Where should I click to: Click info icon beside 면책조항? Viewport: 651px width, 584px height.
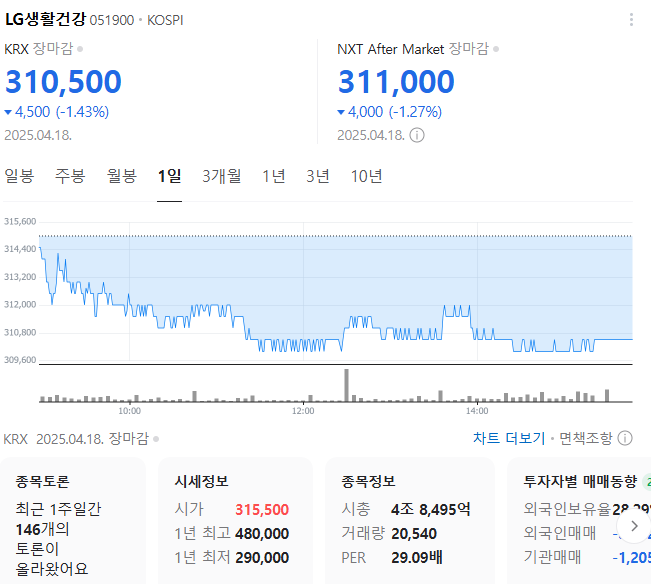(x=625, y=438)
